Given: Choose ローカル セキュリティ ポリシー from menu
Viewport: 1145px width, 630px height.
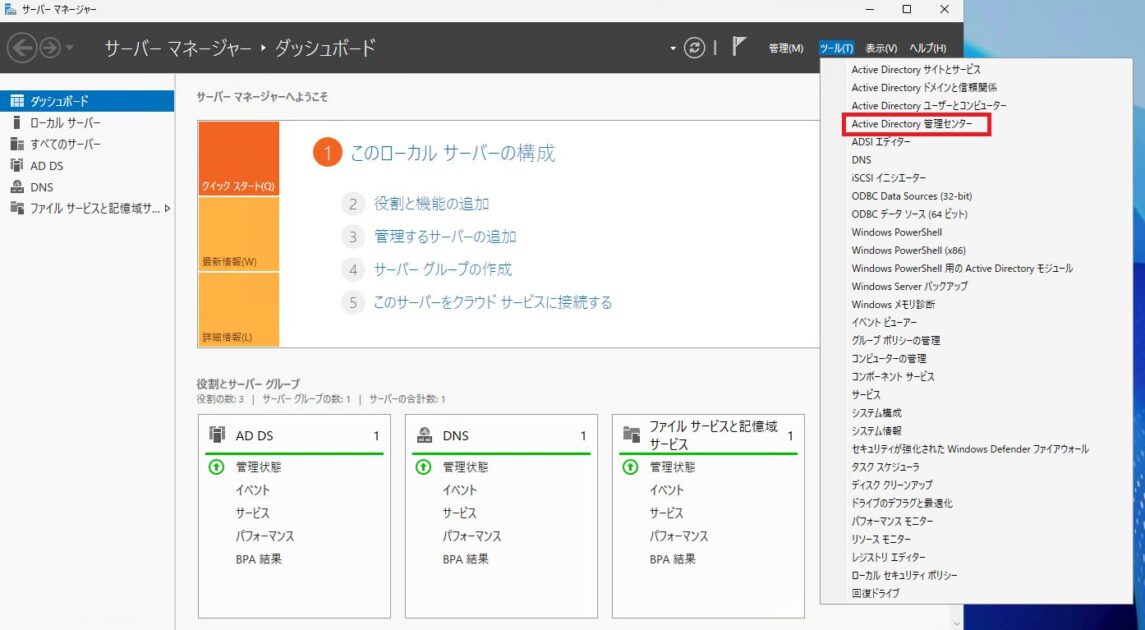Looking at the screenshot, I should (x=904, y=575).
